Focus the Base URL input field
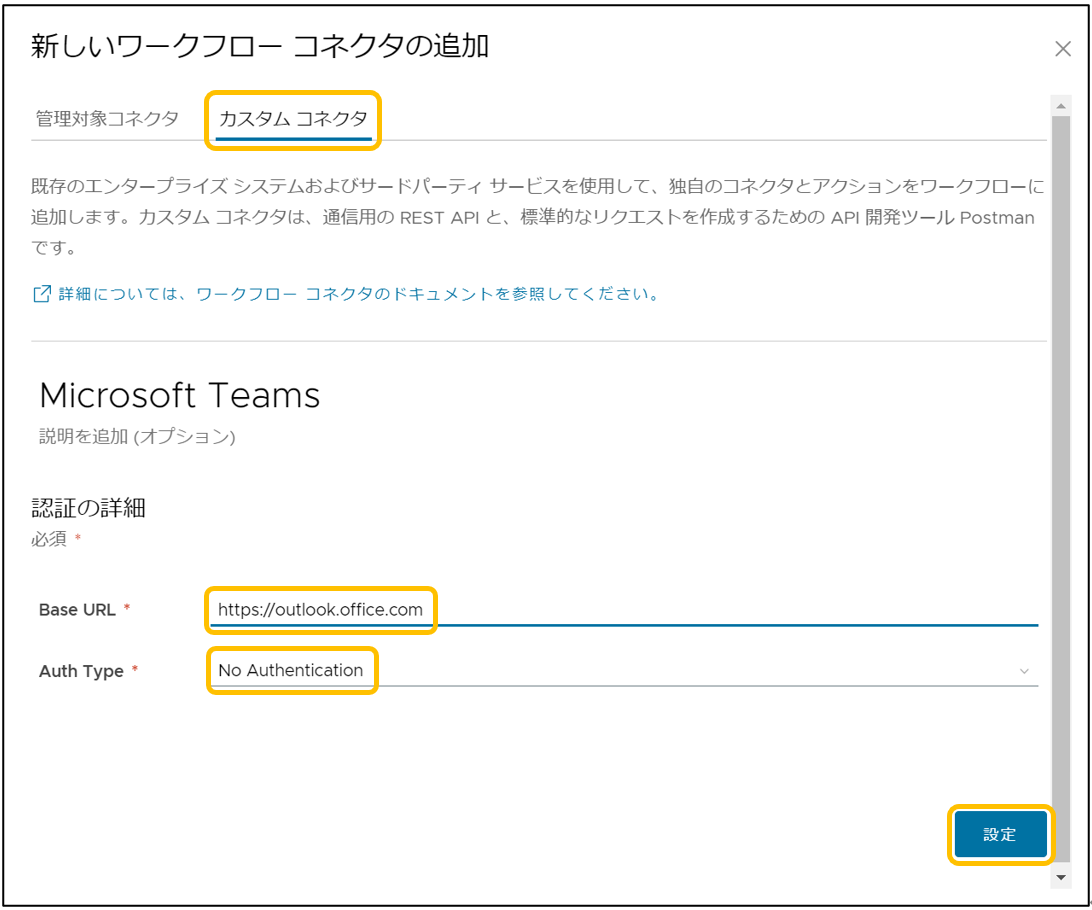Viewport: 1092px width, 910px height. point(623,610)
